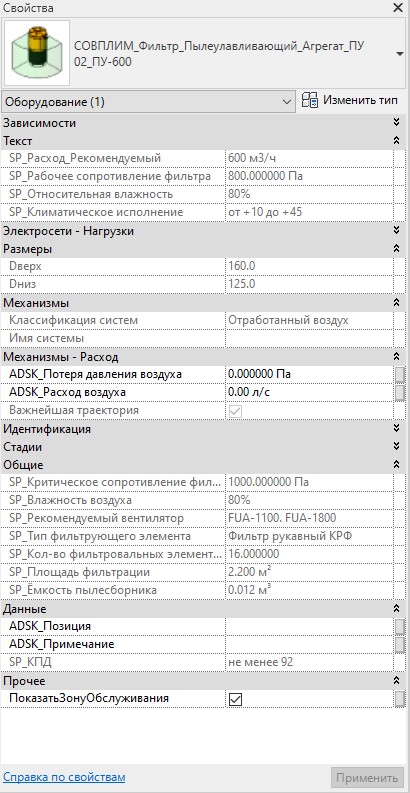
Task: Click the SP_Влажность воздуха value 80%
Action: [239, 501]
